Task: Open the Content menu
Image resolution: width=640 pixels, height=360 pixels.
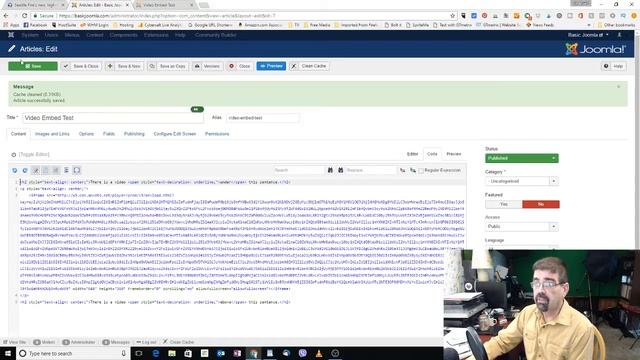Action: pyautogui.click(x=95, y=35)
